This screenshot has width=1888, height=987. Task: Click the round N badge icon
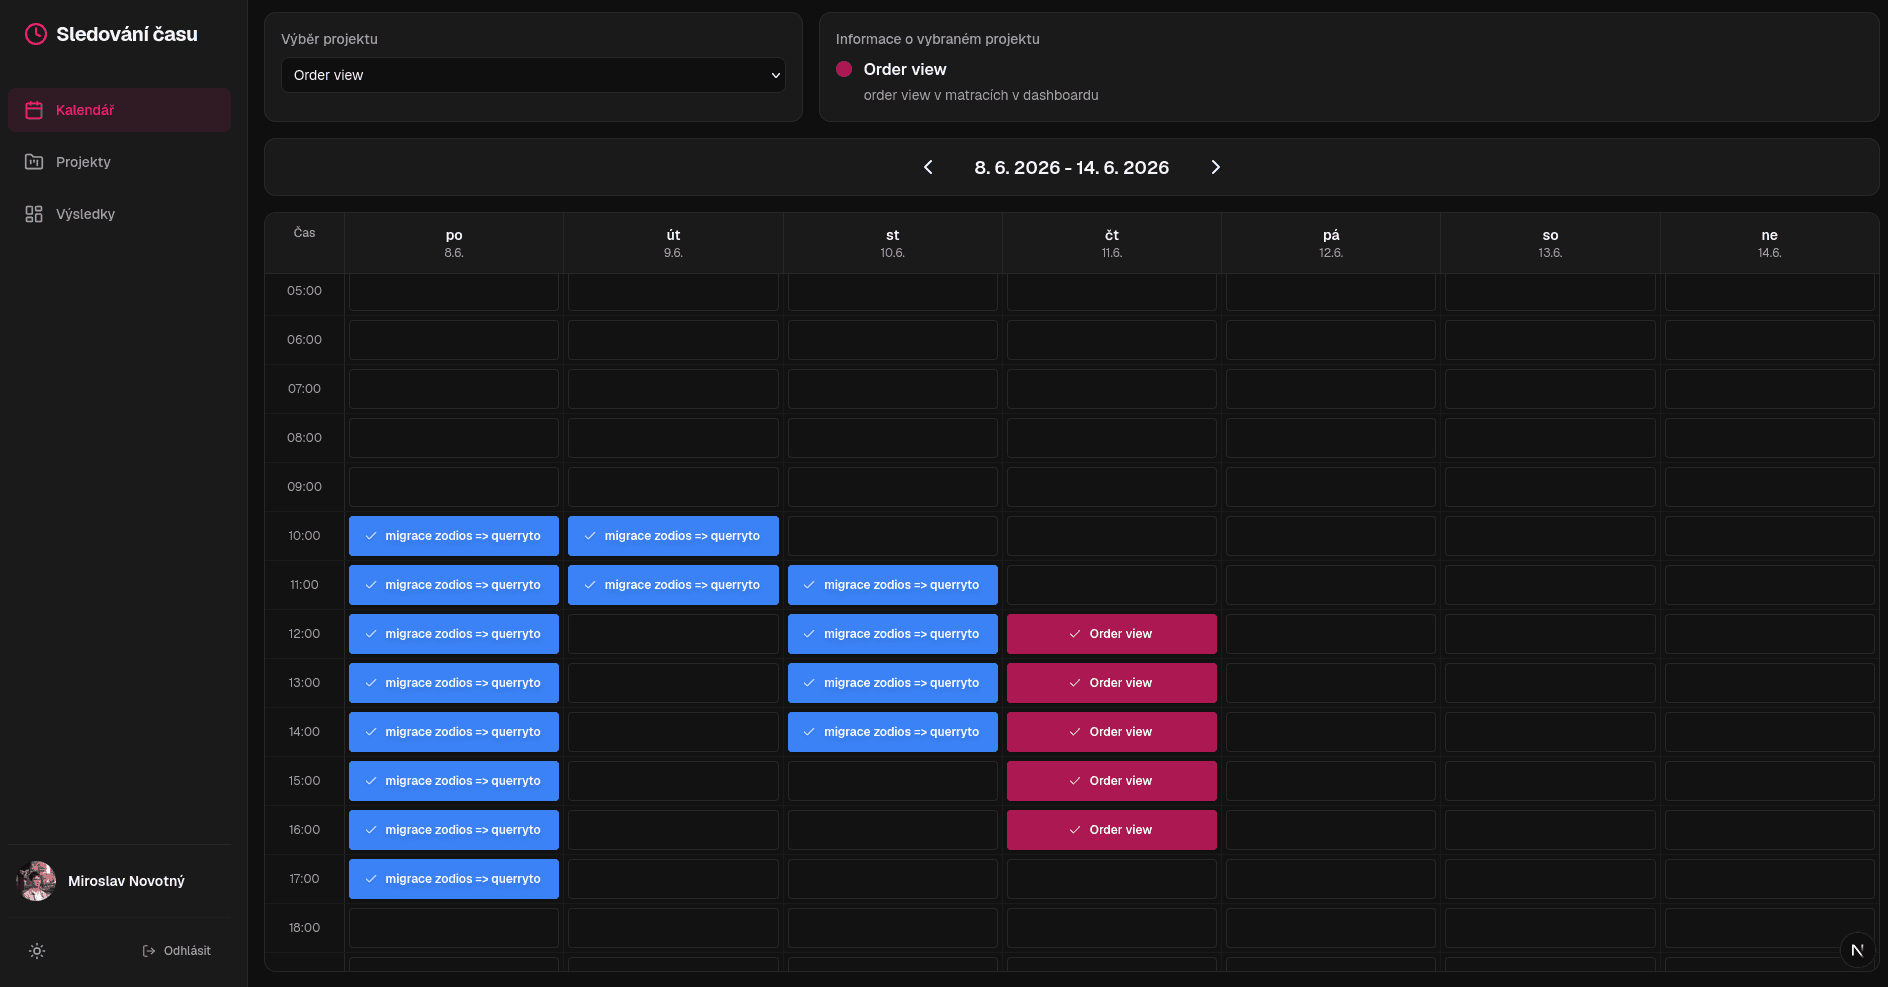[1857, 950]
